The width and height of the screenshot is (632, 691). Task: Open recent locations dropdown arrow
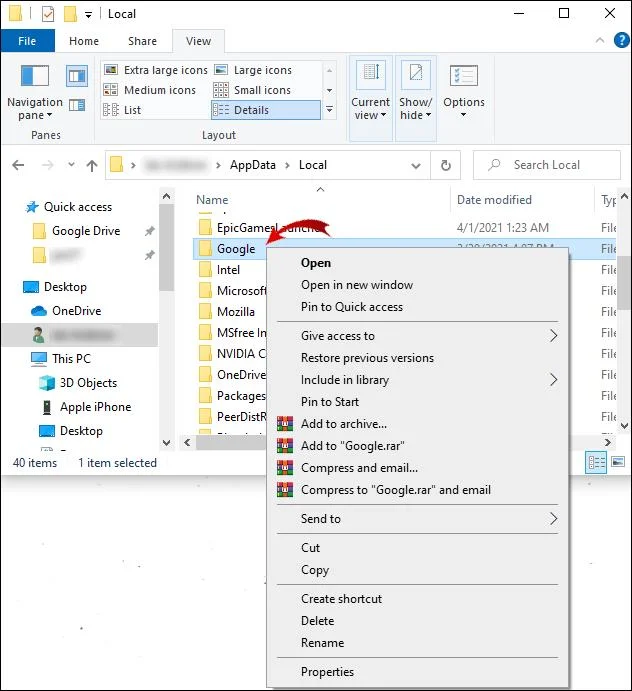[x=71, y=165]
